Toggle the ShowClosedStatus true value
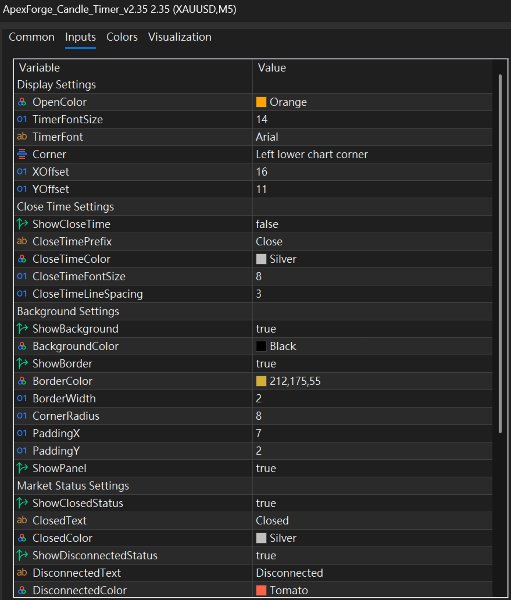This screenshot has width=511, height=600. pos(372,503)
